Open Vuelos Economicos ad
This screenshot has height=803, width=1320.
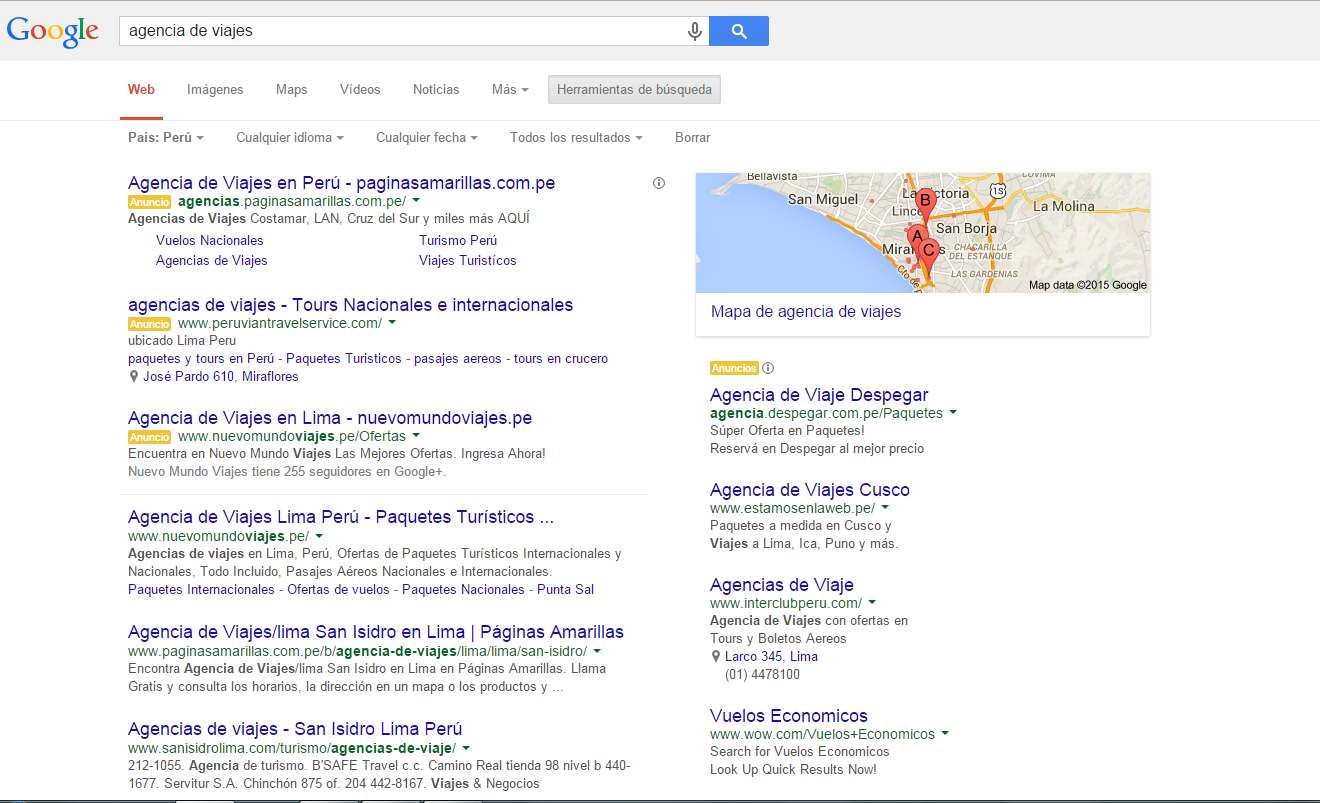(789, 716)
